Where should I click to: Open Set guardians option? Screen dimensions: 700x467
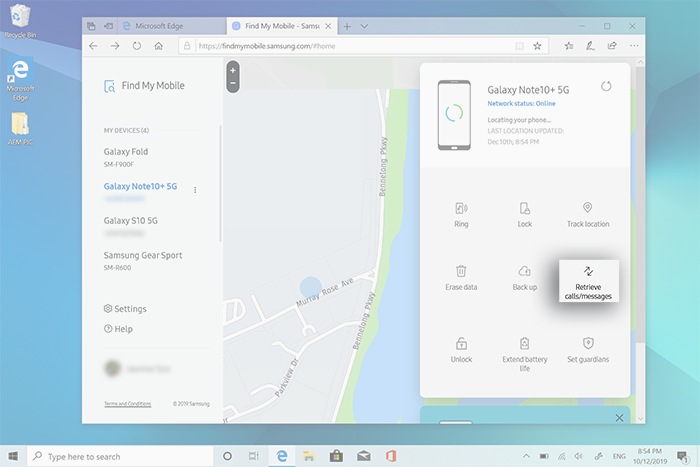[588, 350]
